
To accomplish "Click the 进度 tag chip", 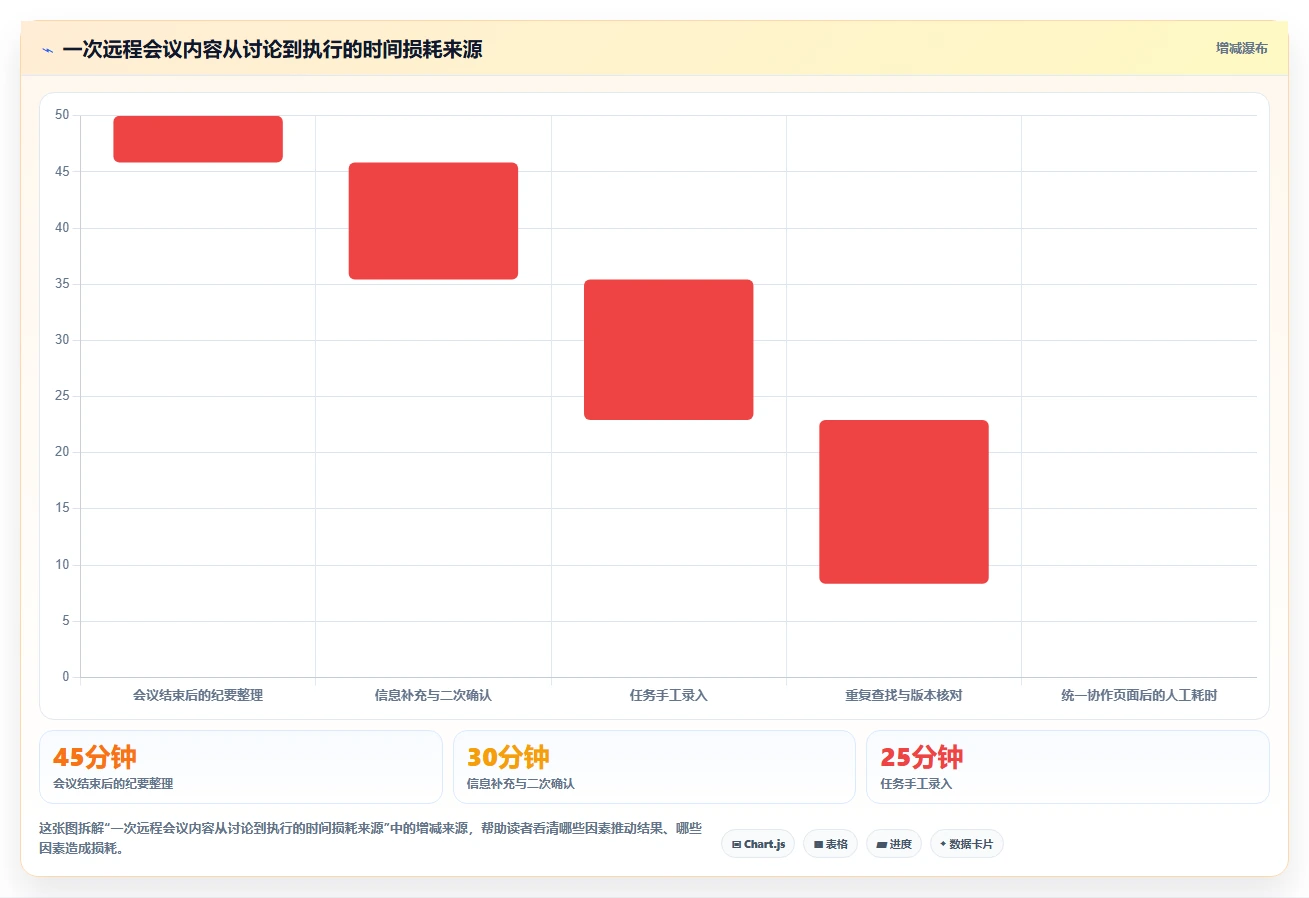I will pos(894,844).
